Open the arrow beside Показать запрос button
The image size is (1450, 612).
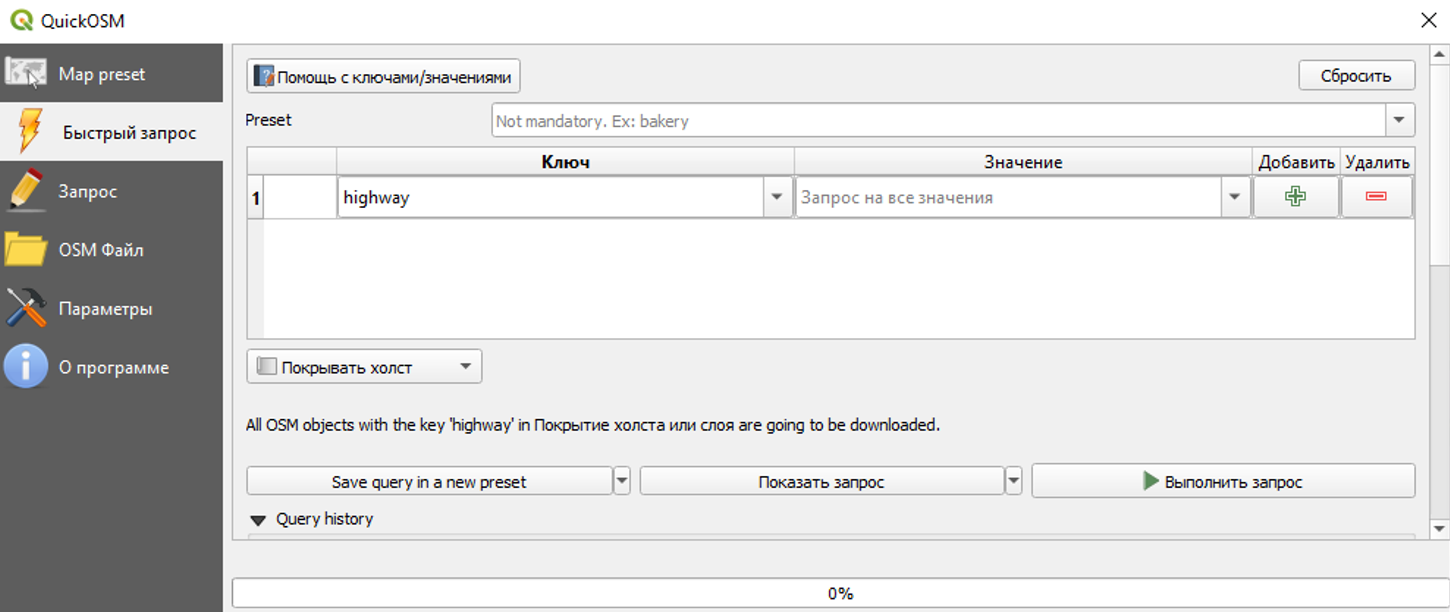pyautogui.click(x=1014, y=481)
